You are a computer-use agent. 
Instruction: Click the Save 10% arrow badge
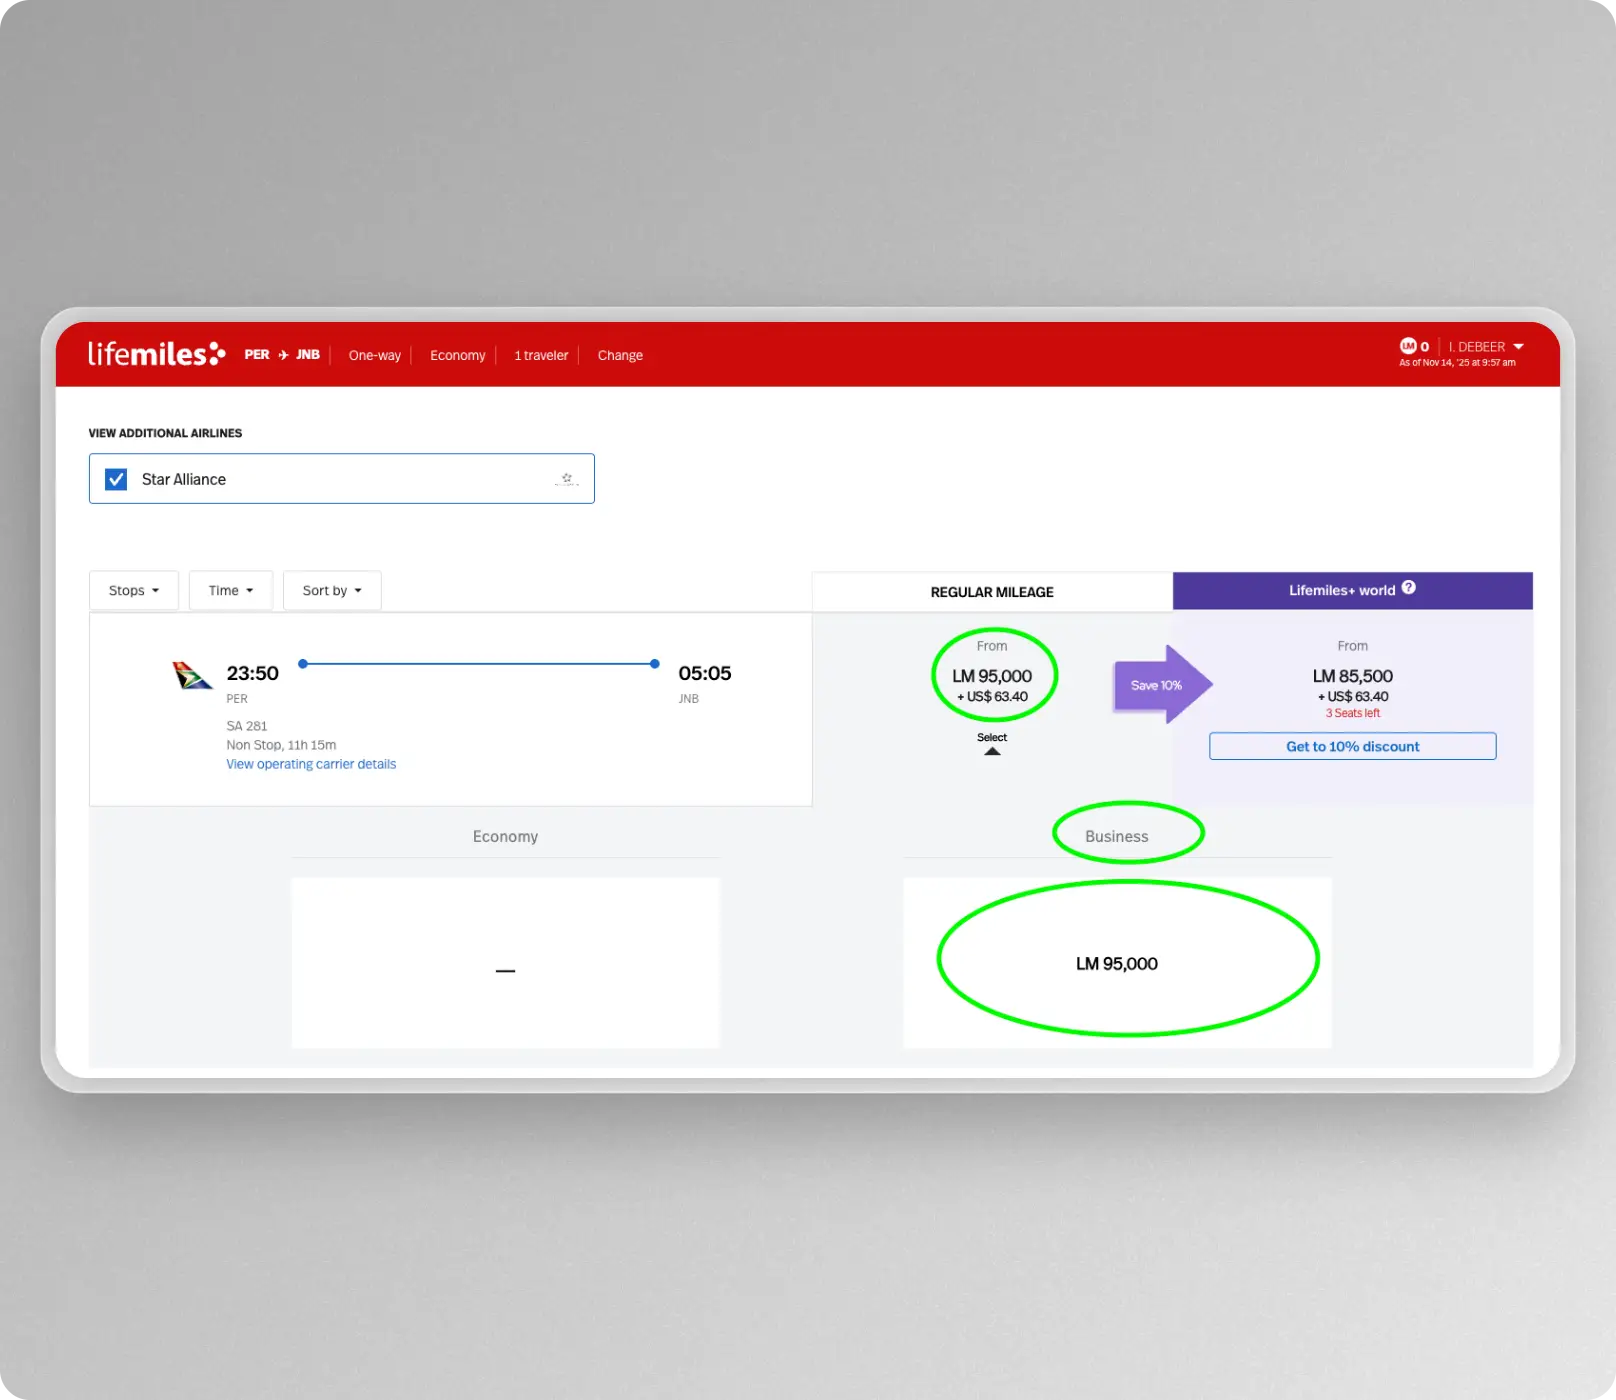pyautogui.click(x=1163, y=685)
